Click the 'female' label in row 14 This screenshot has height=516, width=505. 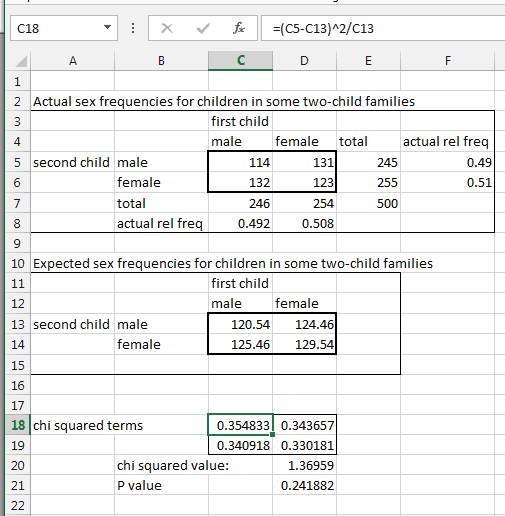pyautogui.click(x=139, y=344)
